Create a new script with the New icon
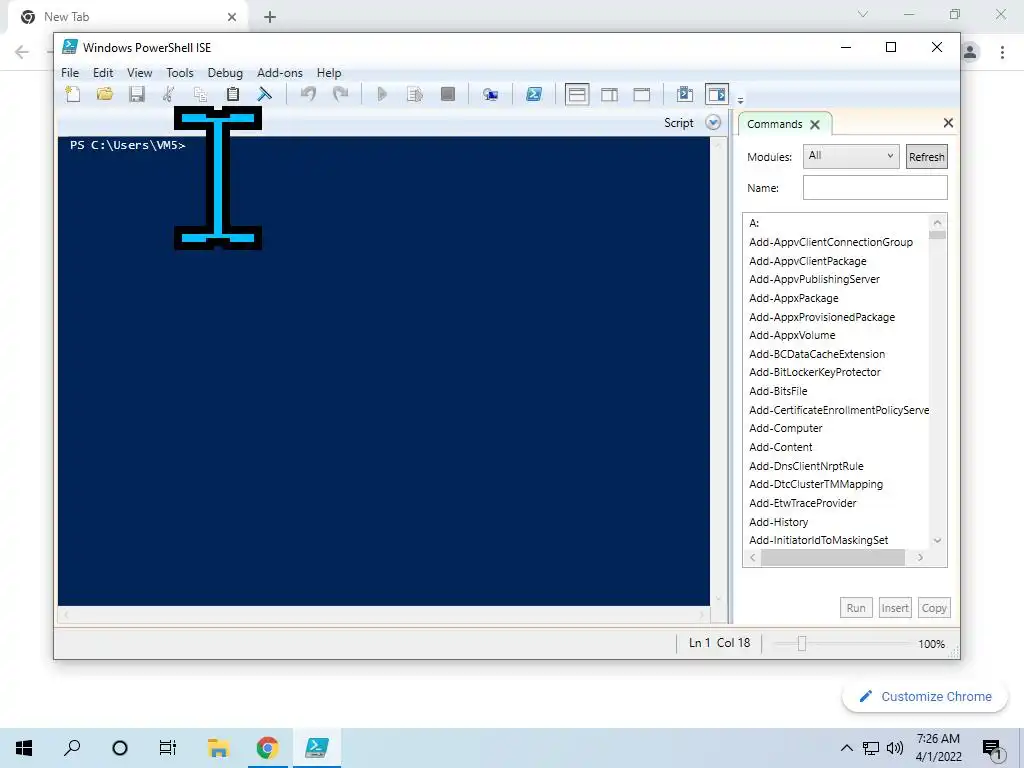 73,94
